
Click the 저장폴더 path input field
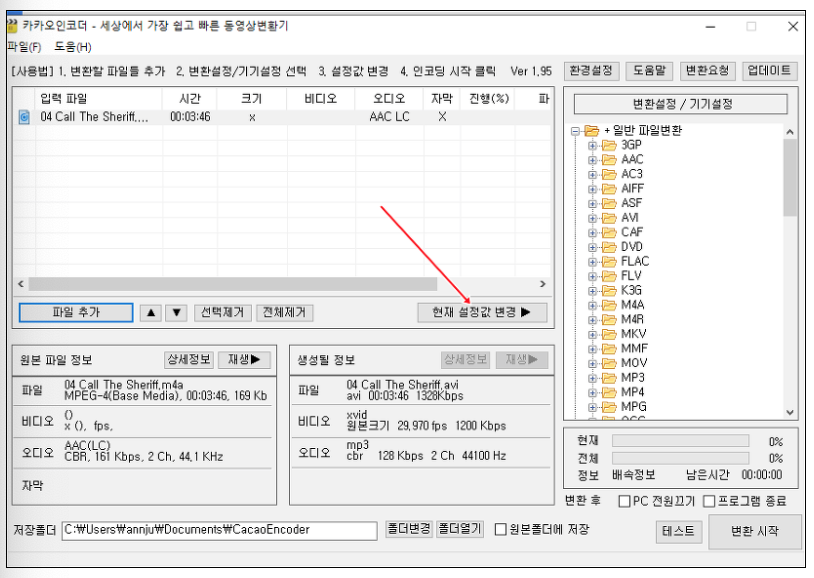220,530
